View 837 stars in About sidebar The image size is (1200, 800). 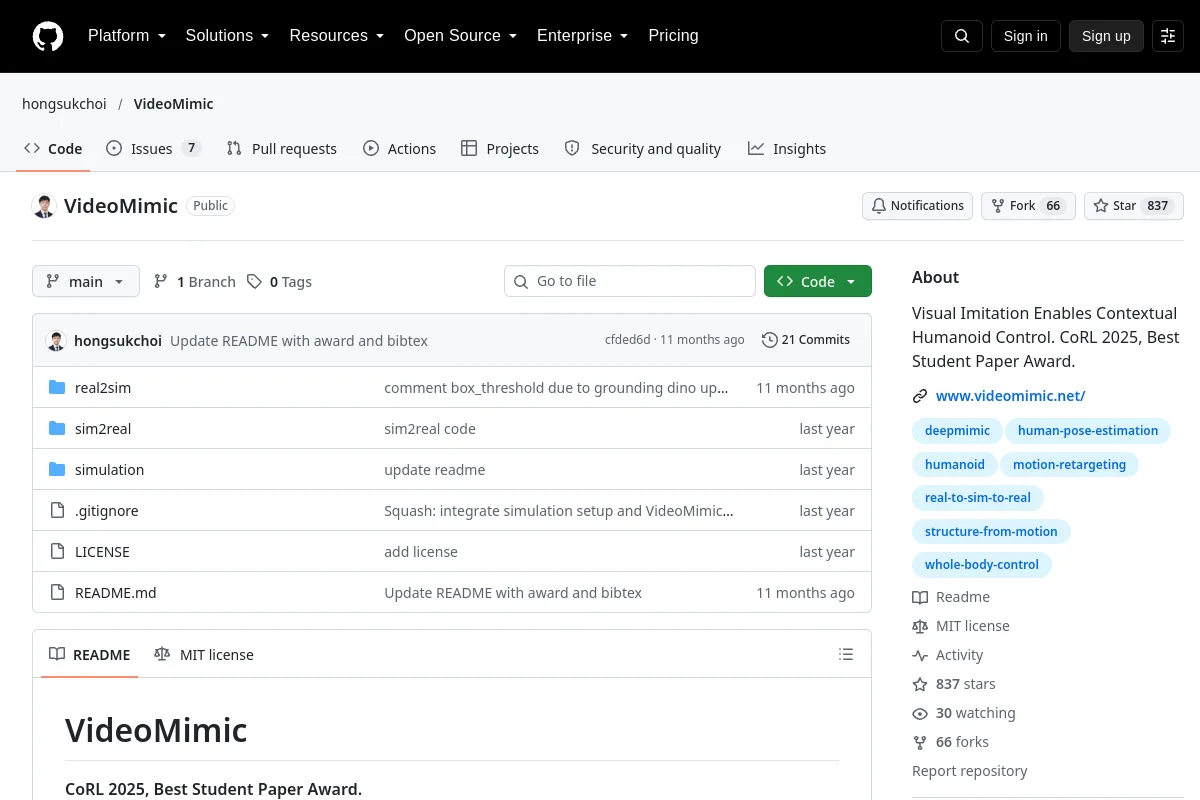954,684
